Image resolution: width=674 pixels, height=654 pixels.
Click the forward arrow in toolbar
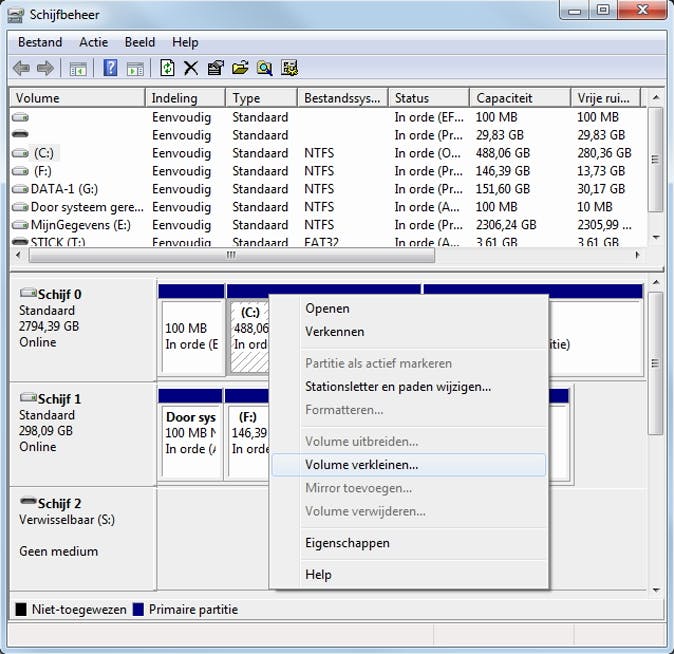click(45, 68)
